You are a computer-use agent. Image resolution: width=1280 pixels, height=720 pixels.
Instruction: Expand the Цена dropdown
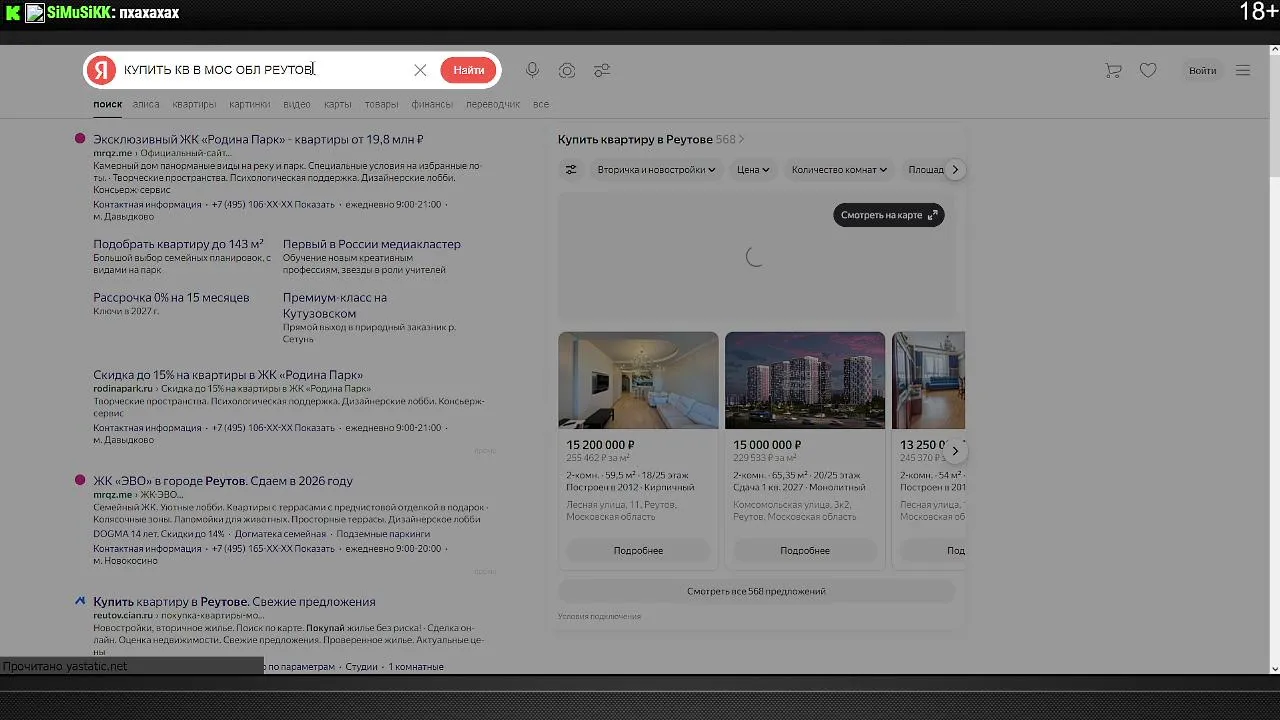[x=753, y=170]
